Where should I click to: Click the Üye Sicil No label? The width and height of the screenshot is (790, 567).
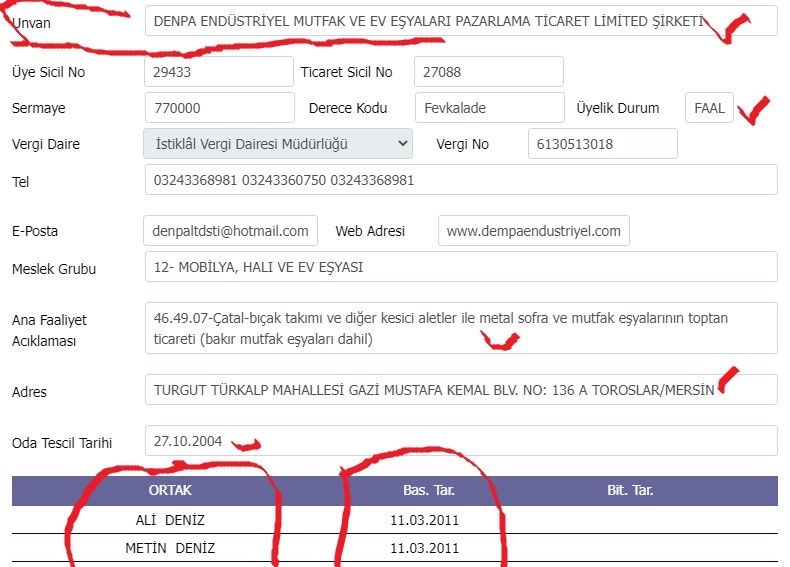[48, 72]
